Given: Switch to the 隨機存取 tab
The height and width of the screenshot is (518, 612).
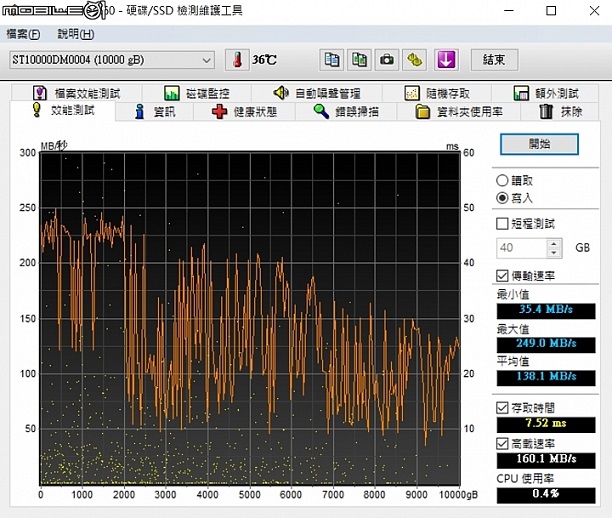Looking at the screenshot, I should point(437,93).
